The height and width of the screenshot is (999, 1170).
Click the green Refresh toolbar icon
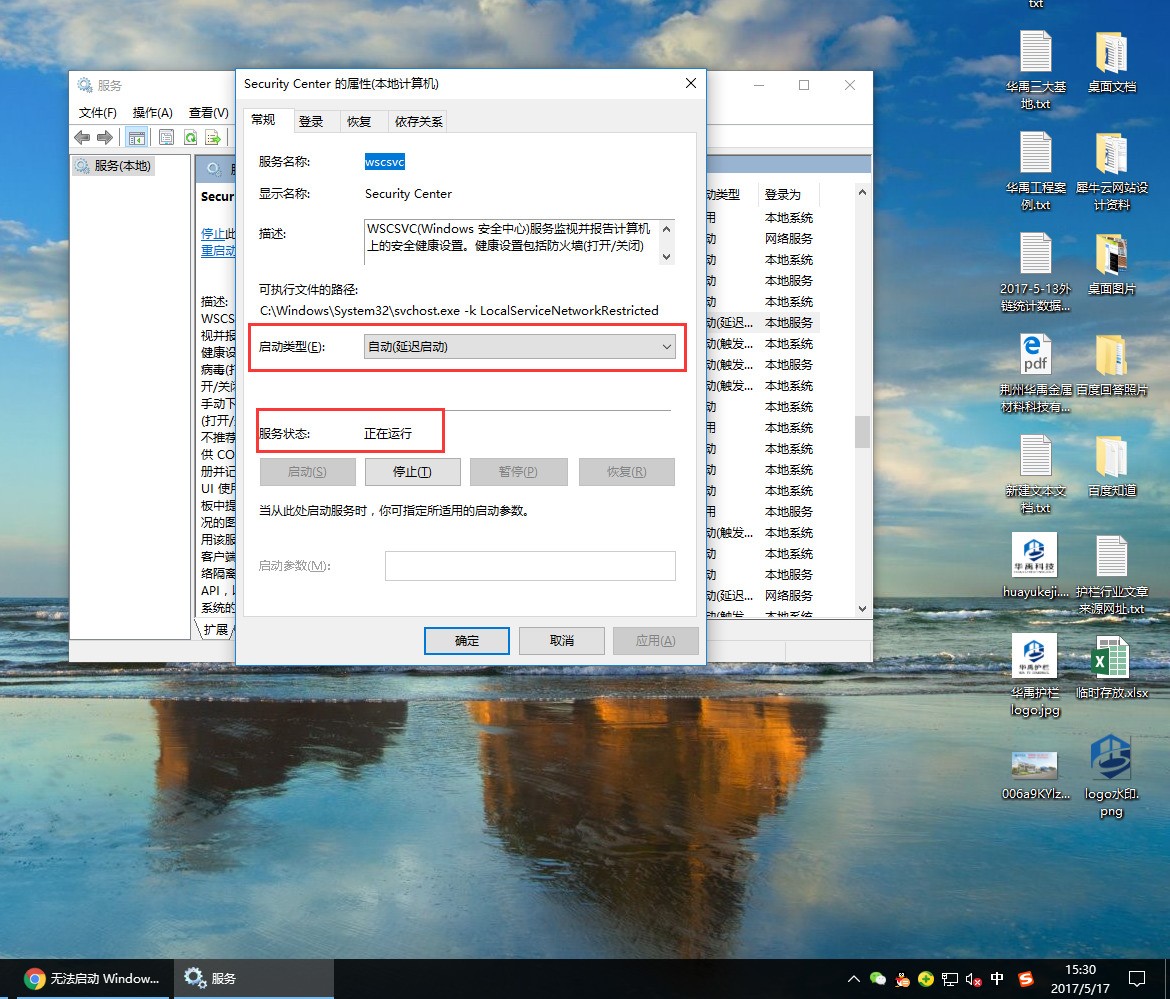(190, 137)
